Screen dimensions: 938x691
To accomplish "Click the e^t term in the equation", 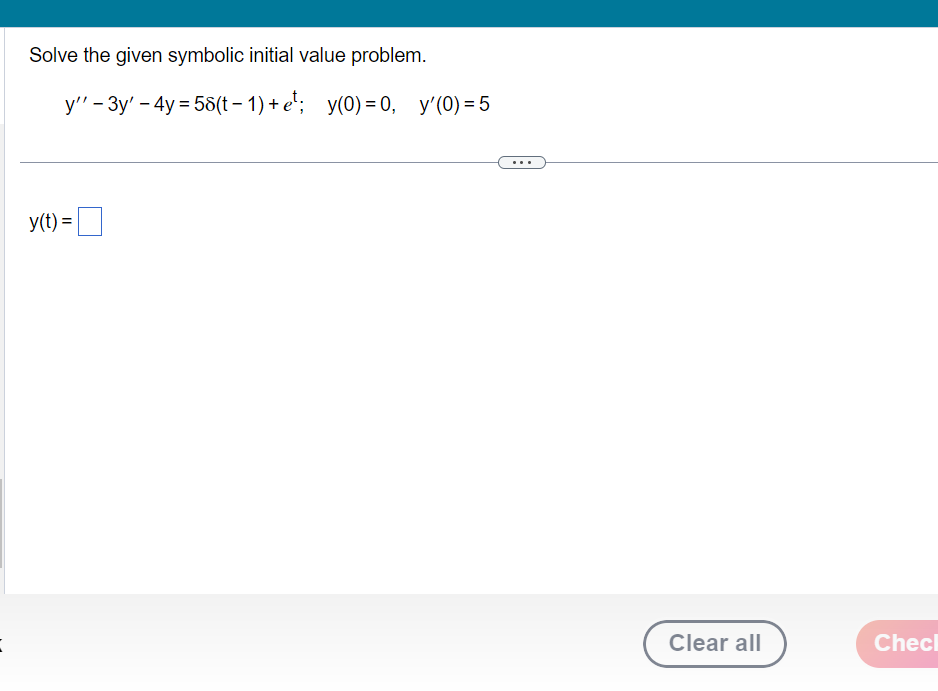I will click(289, 100).
